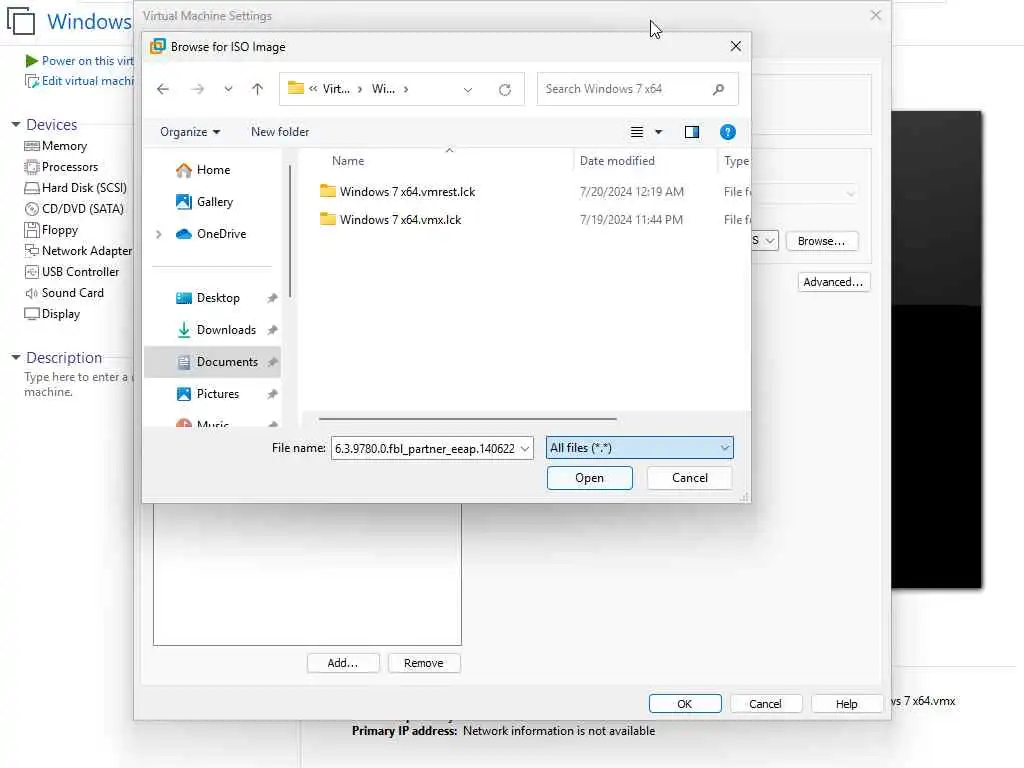The image size is (1024, 768).
Task: Open the All files (*.*) type filter
Action: click(x=639, y=448)
